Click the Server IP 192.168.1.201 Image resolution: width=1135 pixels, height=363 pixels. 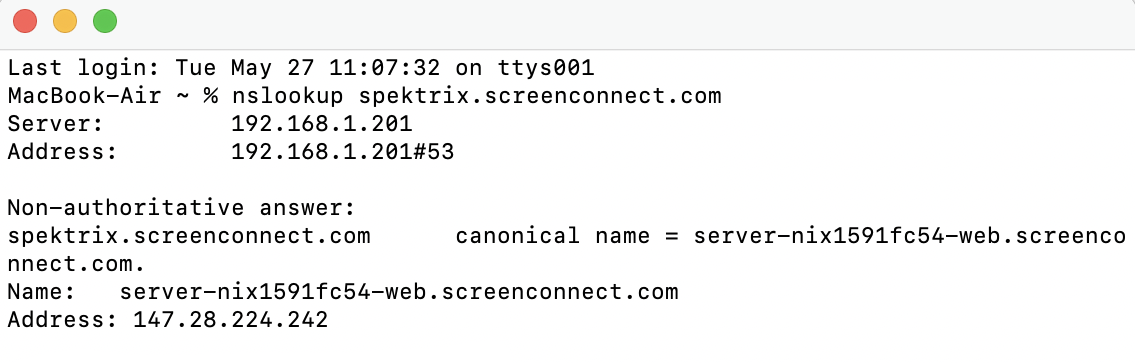[321, 124]
